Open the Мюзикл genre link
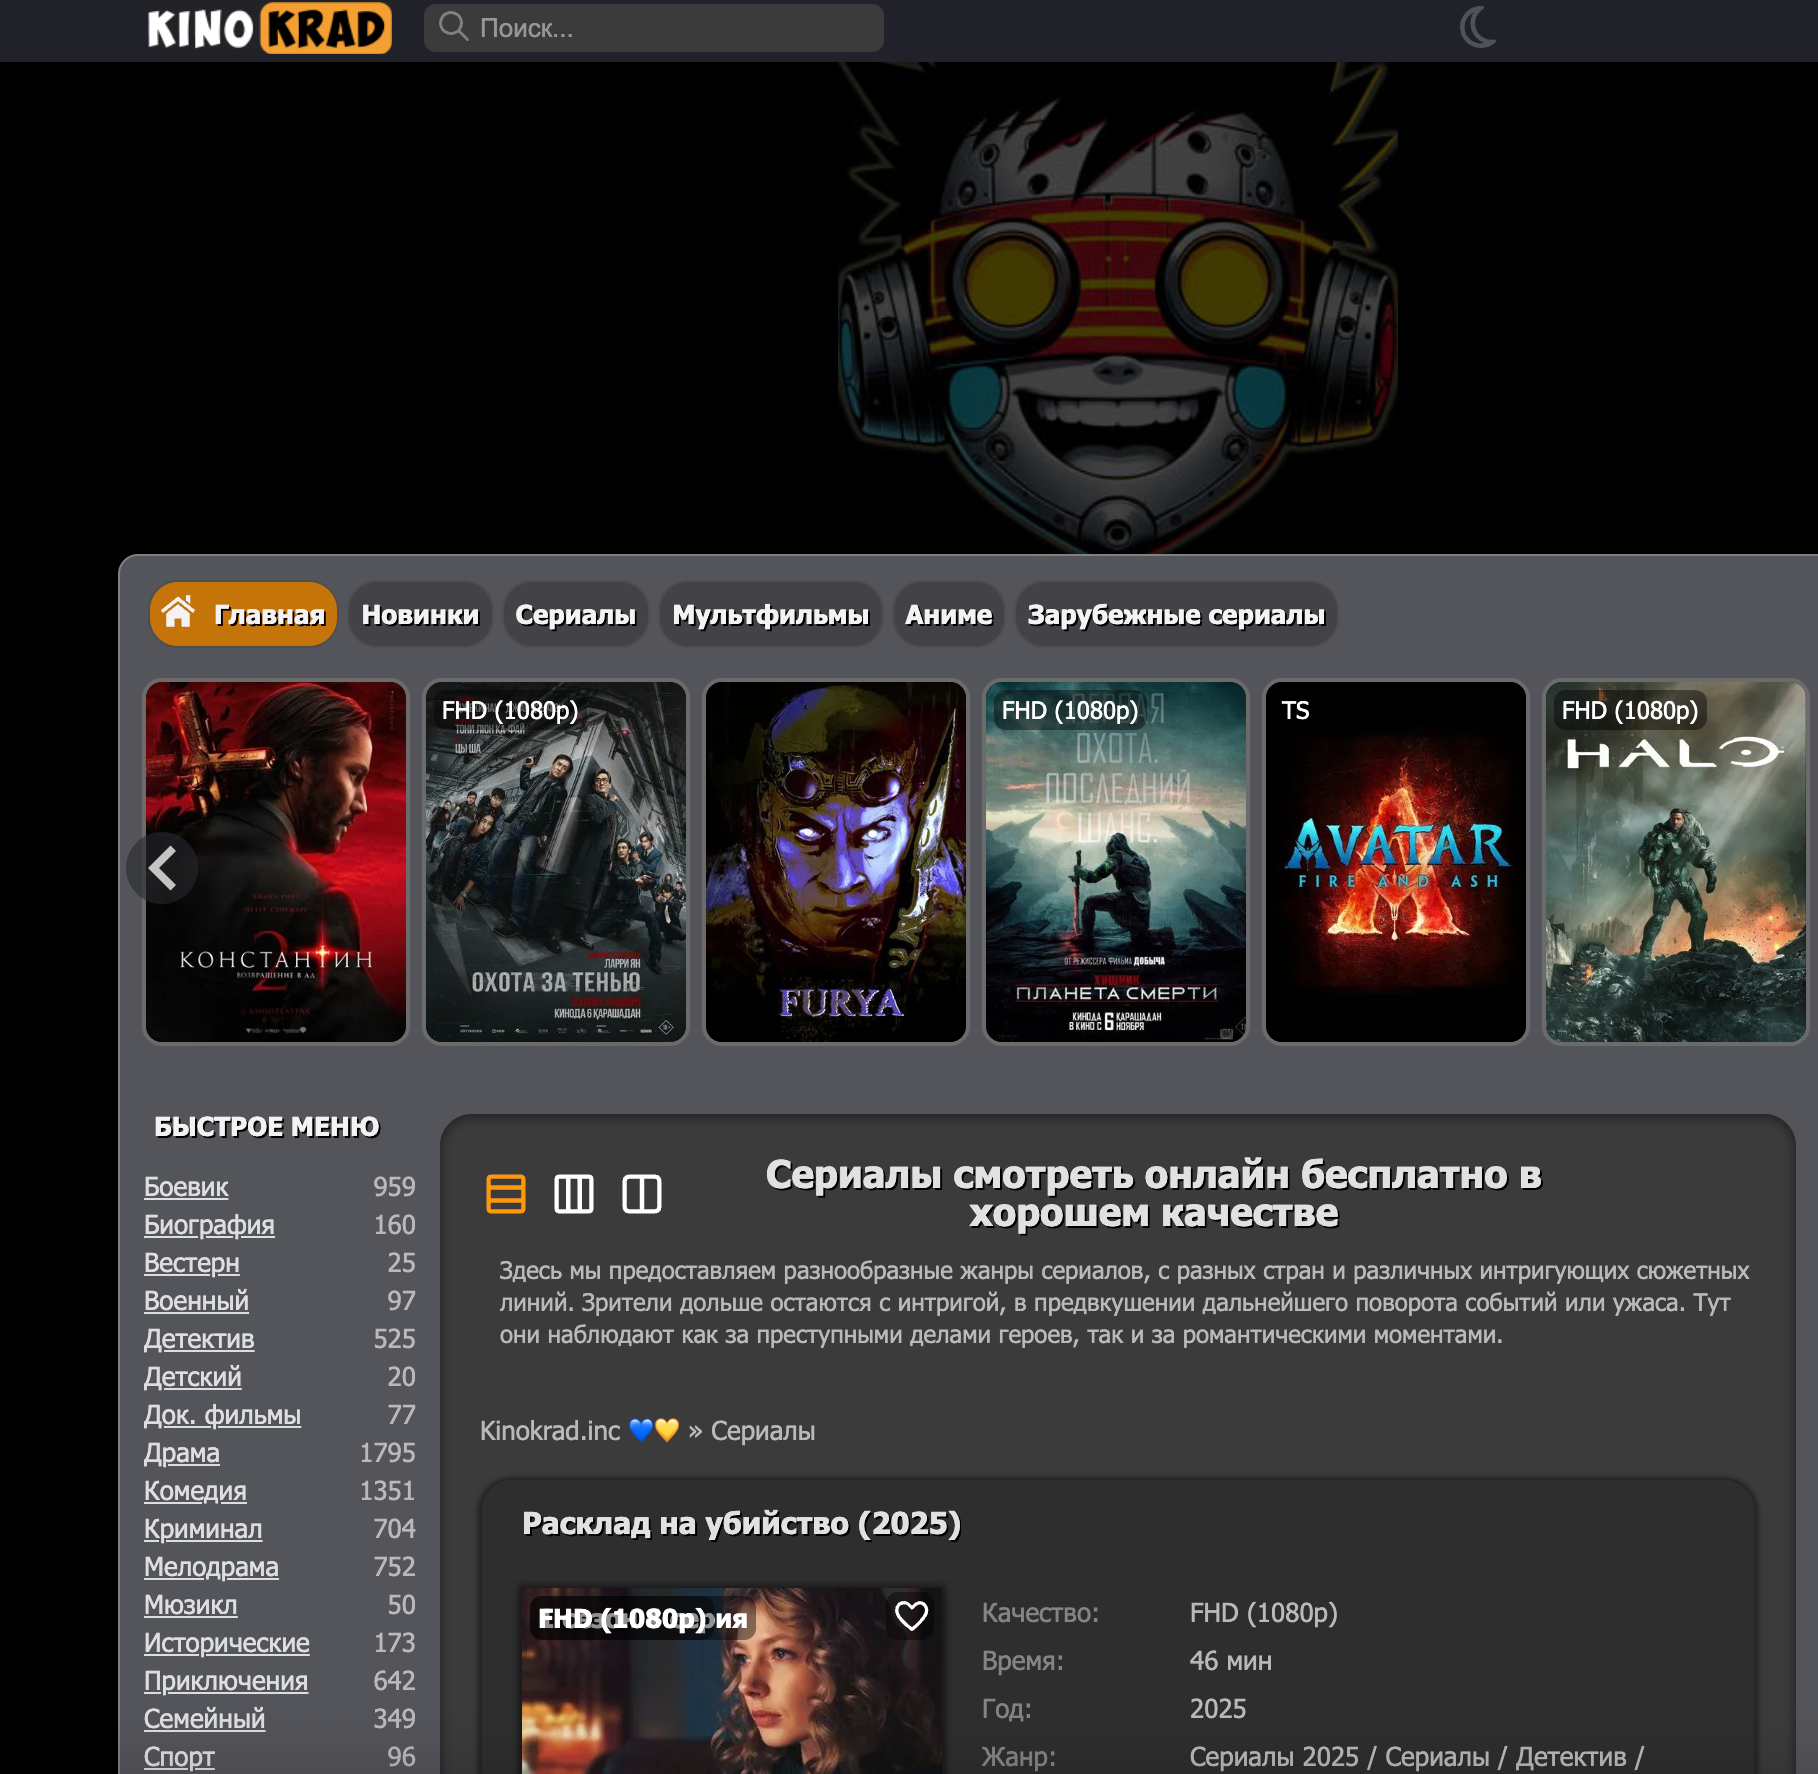 [191, 1604]
